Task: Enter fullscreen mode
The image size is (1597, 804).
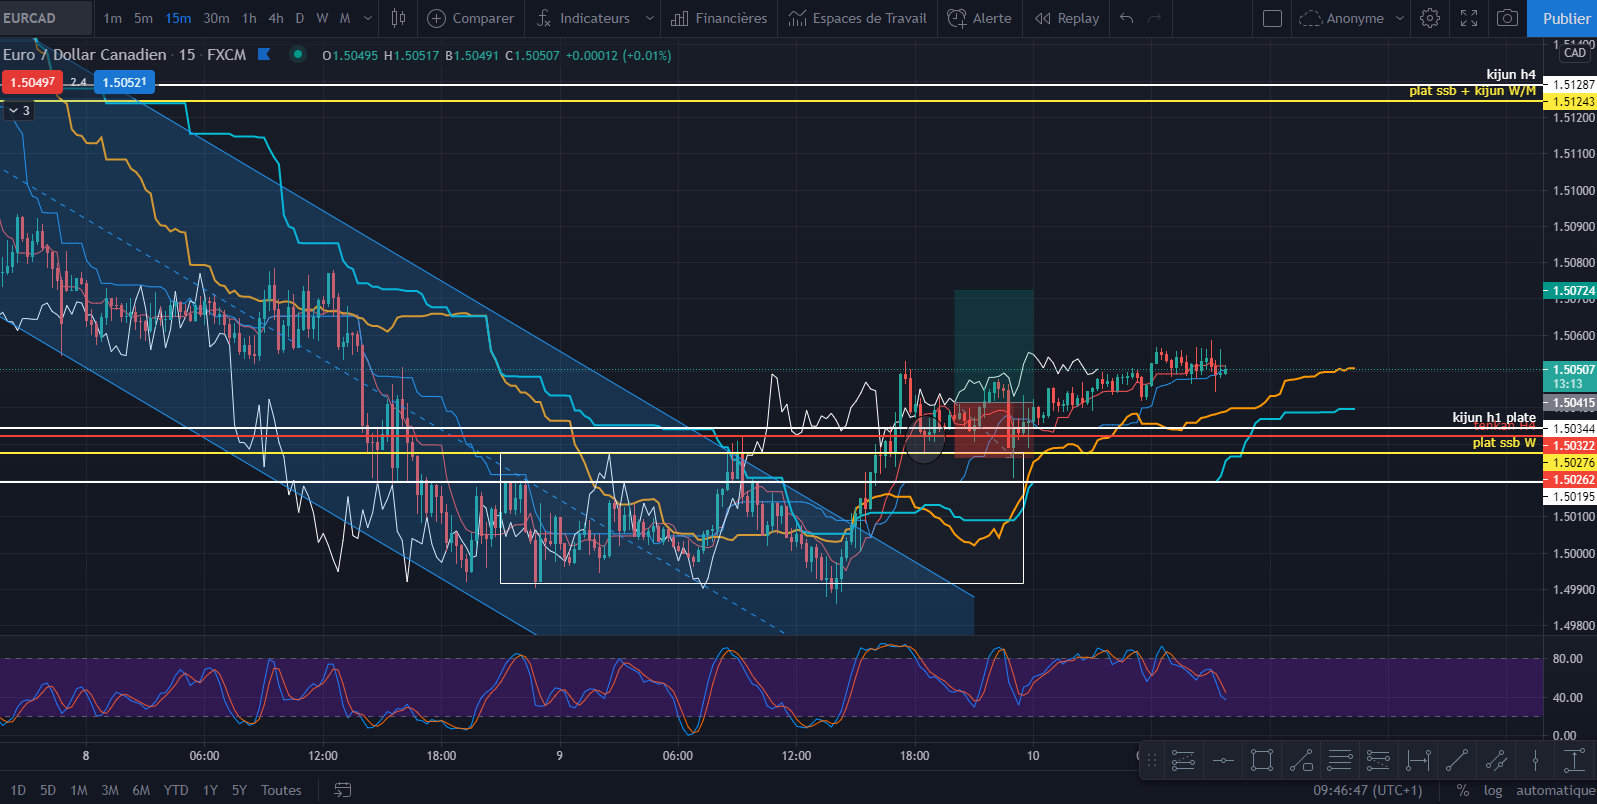Action: tap(1469, 18)
